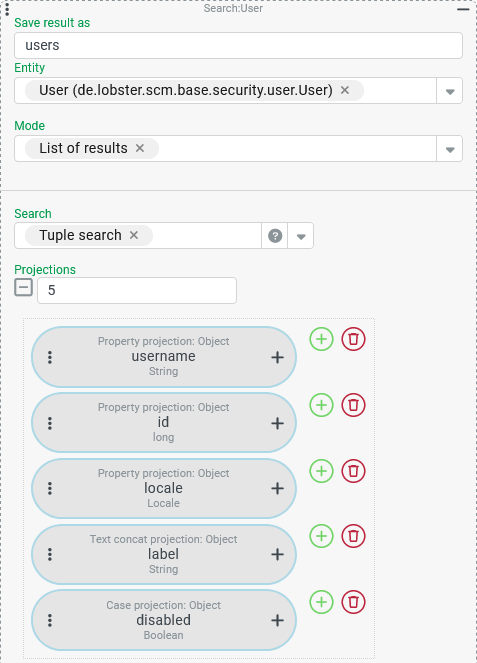Delete the disabled case projection

click(x=354, y=602)
